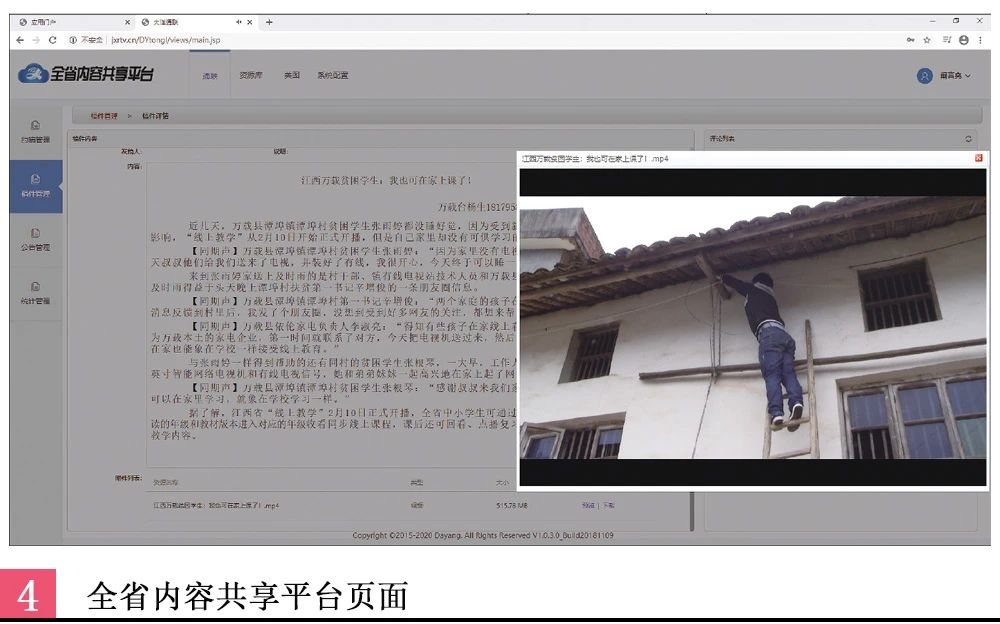Follow the 稿件管理 breadcrumb link
Viewport: 1000px width, 624px height.
[104, 115]
